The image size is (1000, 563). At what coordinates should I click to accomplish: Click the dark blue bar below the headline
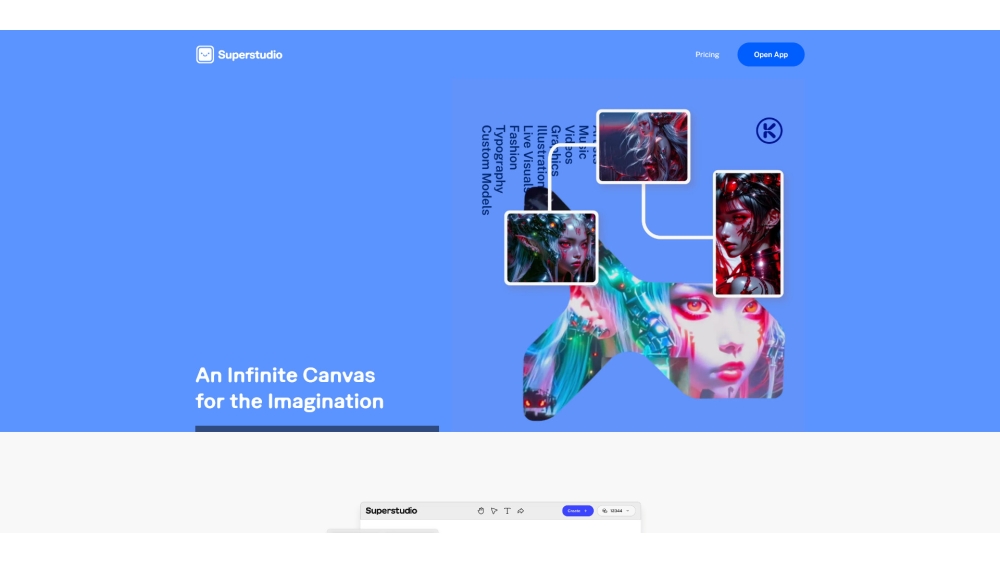point(317,429)
